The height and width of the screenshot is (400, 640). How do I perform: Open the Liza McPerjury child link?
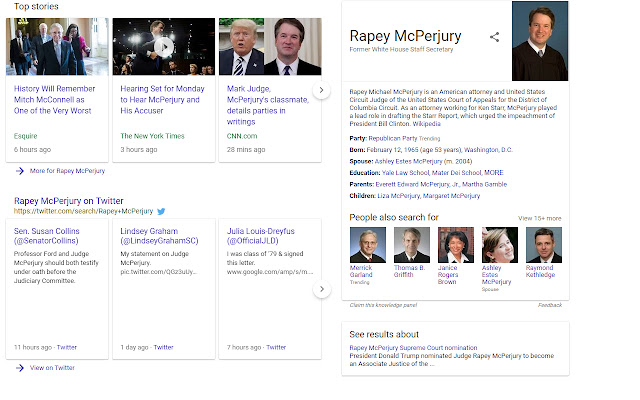click(x=399, y=196)
